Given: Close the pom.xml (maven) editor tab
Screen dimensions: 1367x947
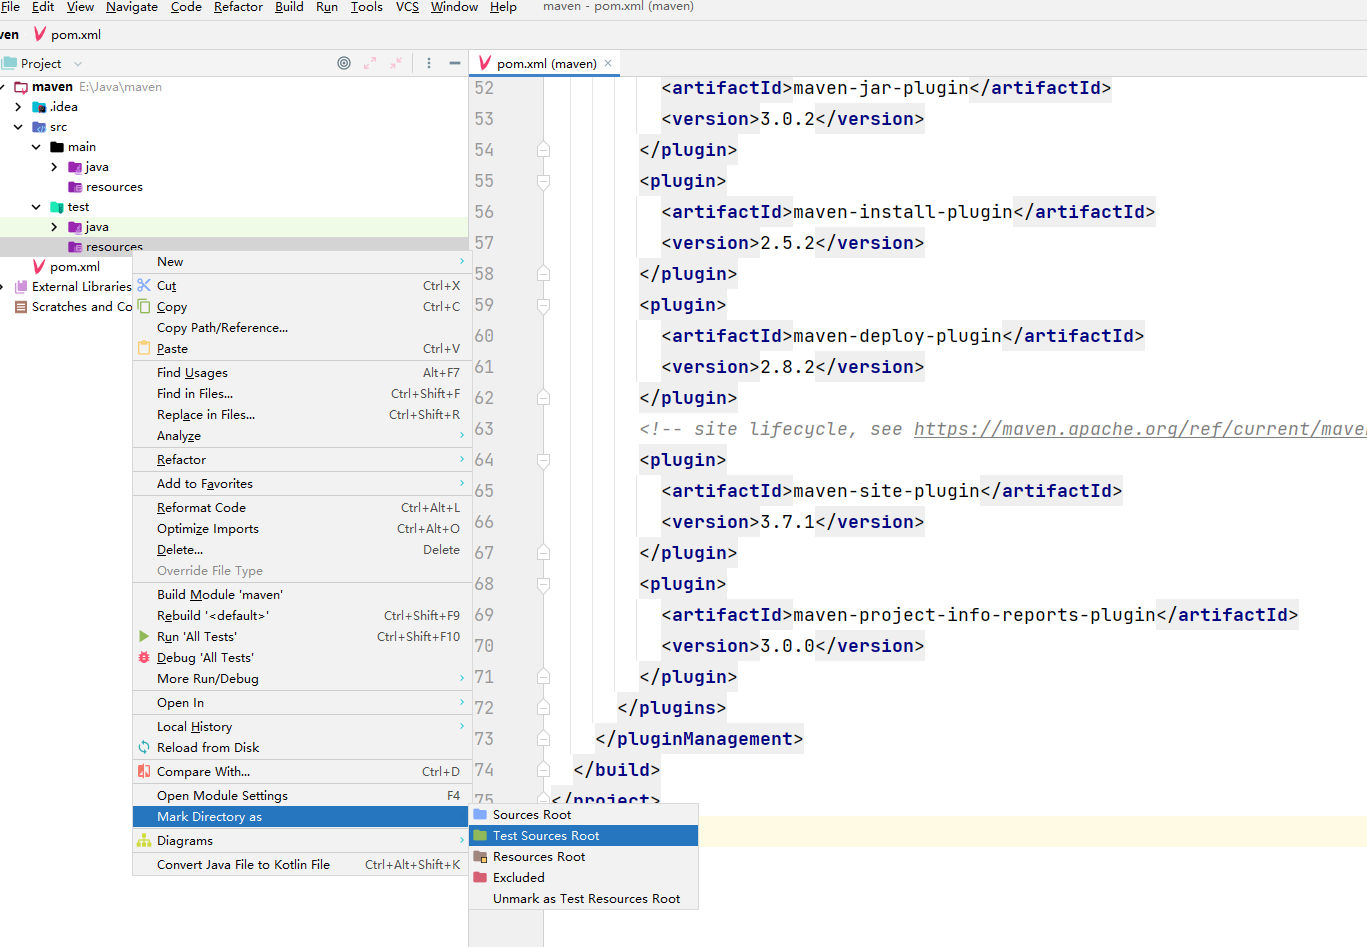Looking at the screenshot, I should pos(608,63).
